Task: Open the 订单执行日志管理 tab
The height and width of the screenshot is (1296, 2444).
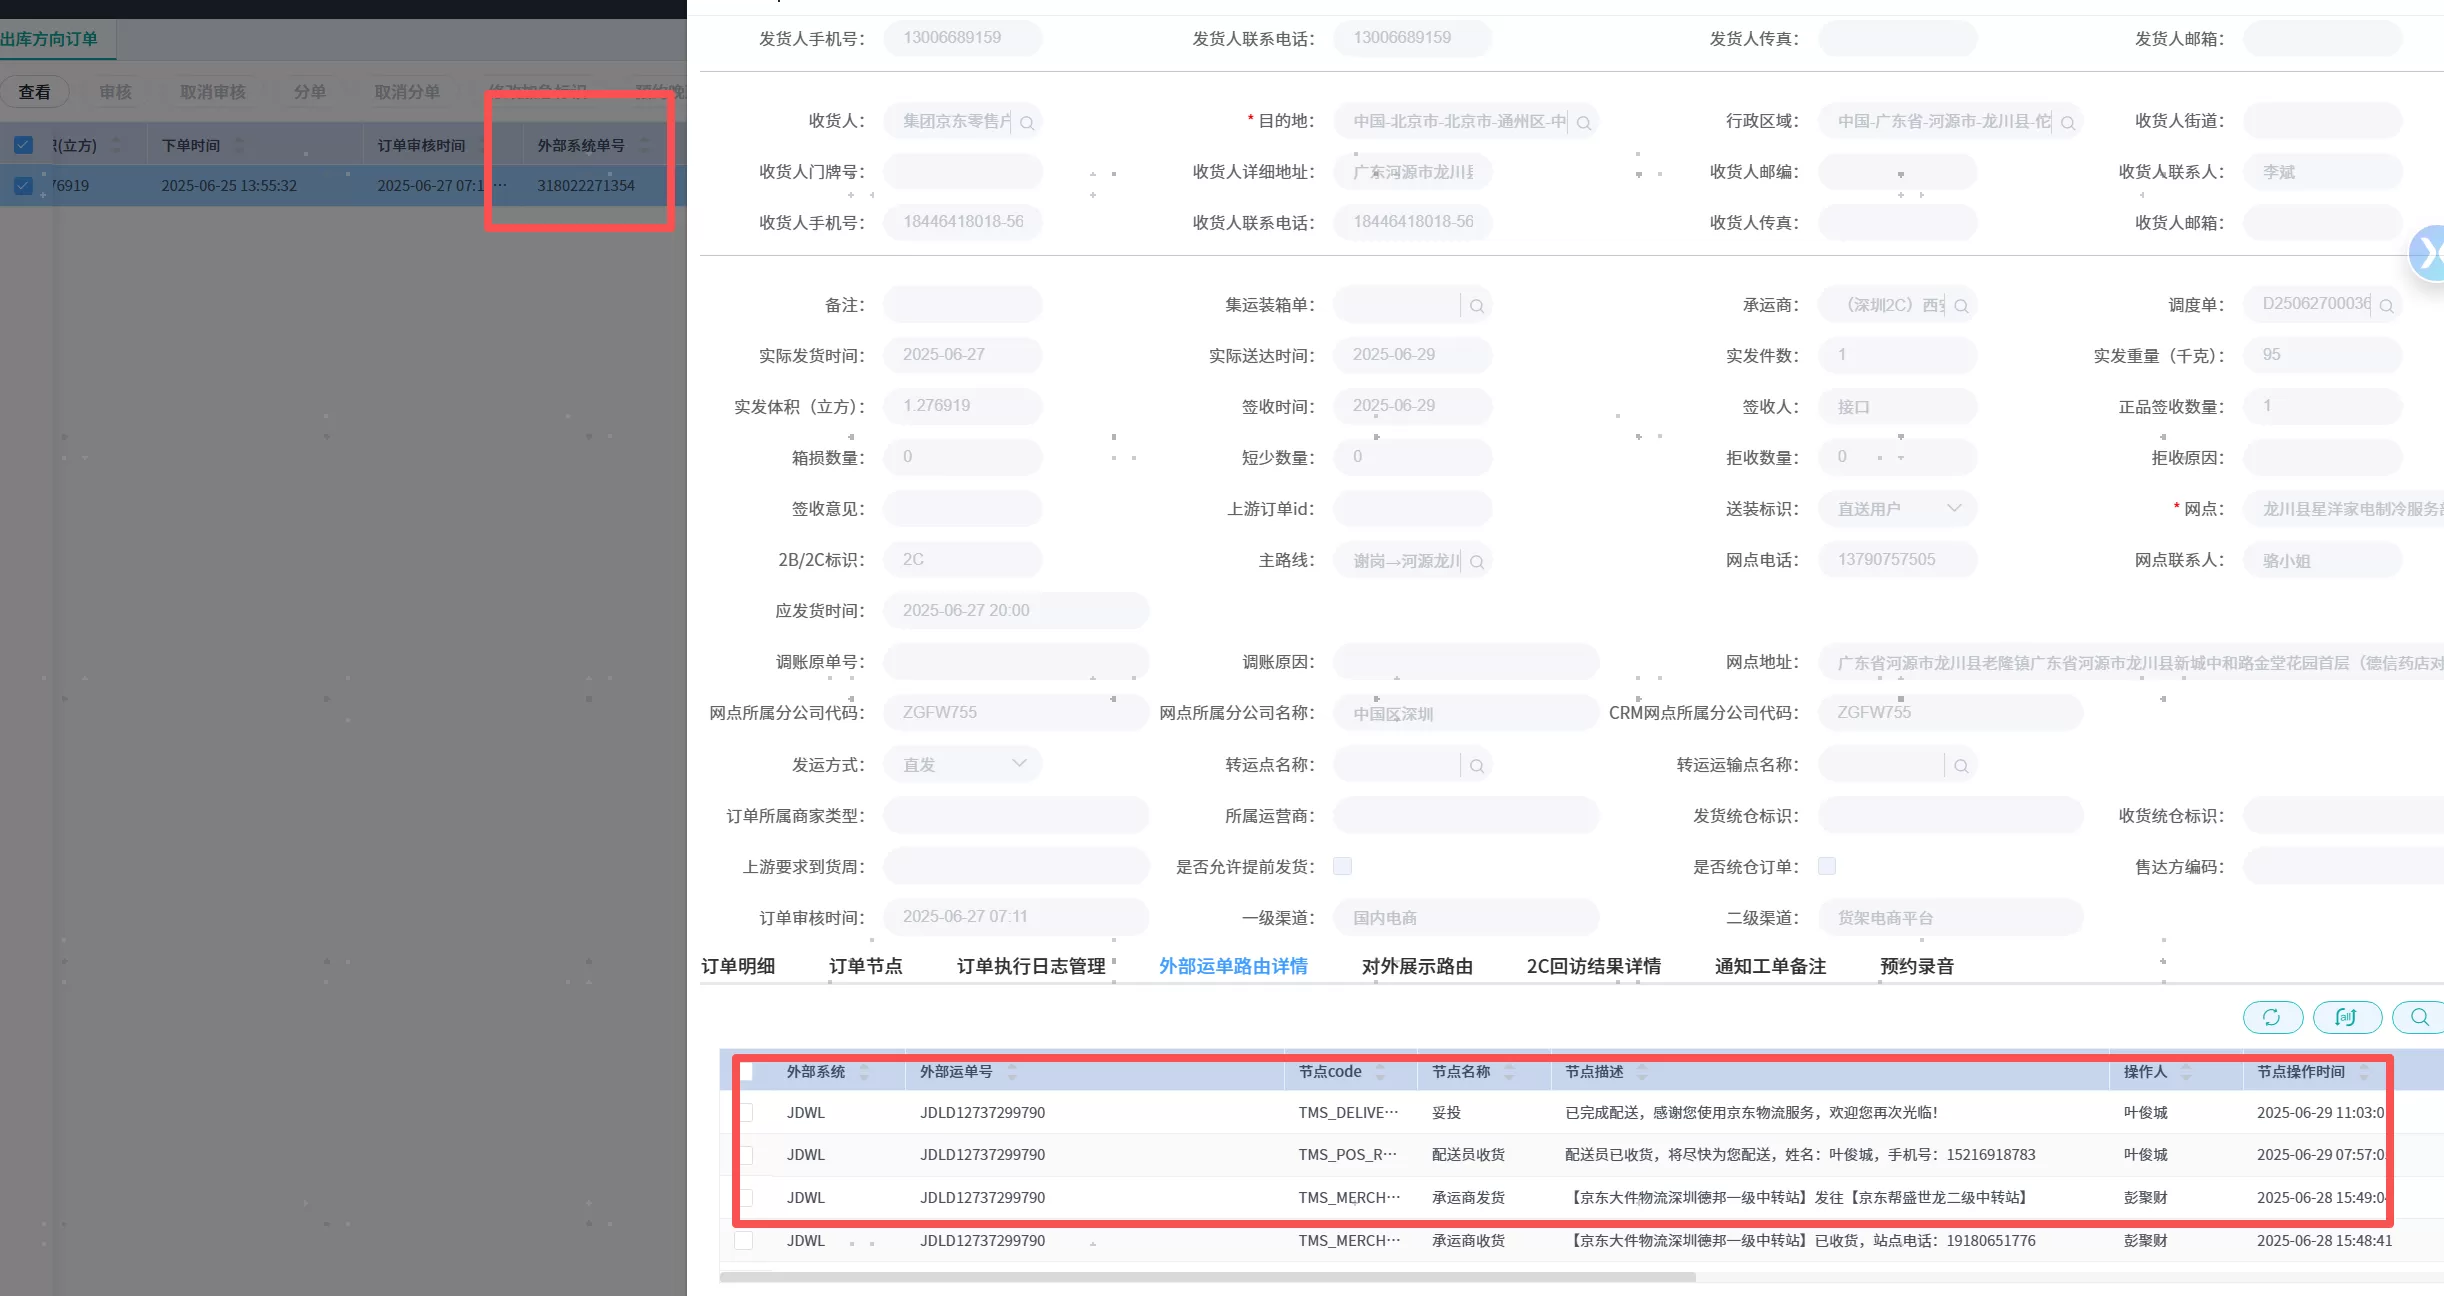Action: pyautogui.click(x=1030, y=966)
